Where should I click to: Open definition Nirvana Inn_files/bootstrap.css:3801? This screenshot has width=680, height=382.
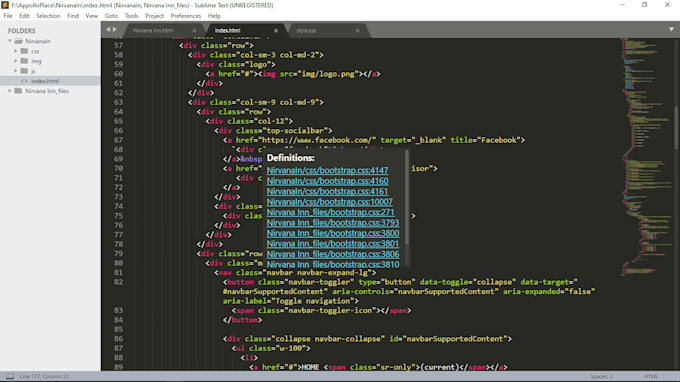[333, 243]
